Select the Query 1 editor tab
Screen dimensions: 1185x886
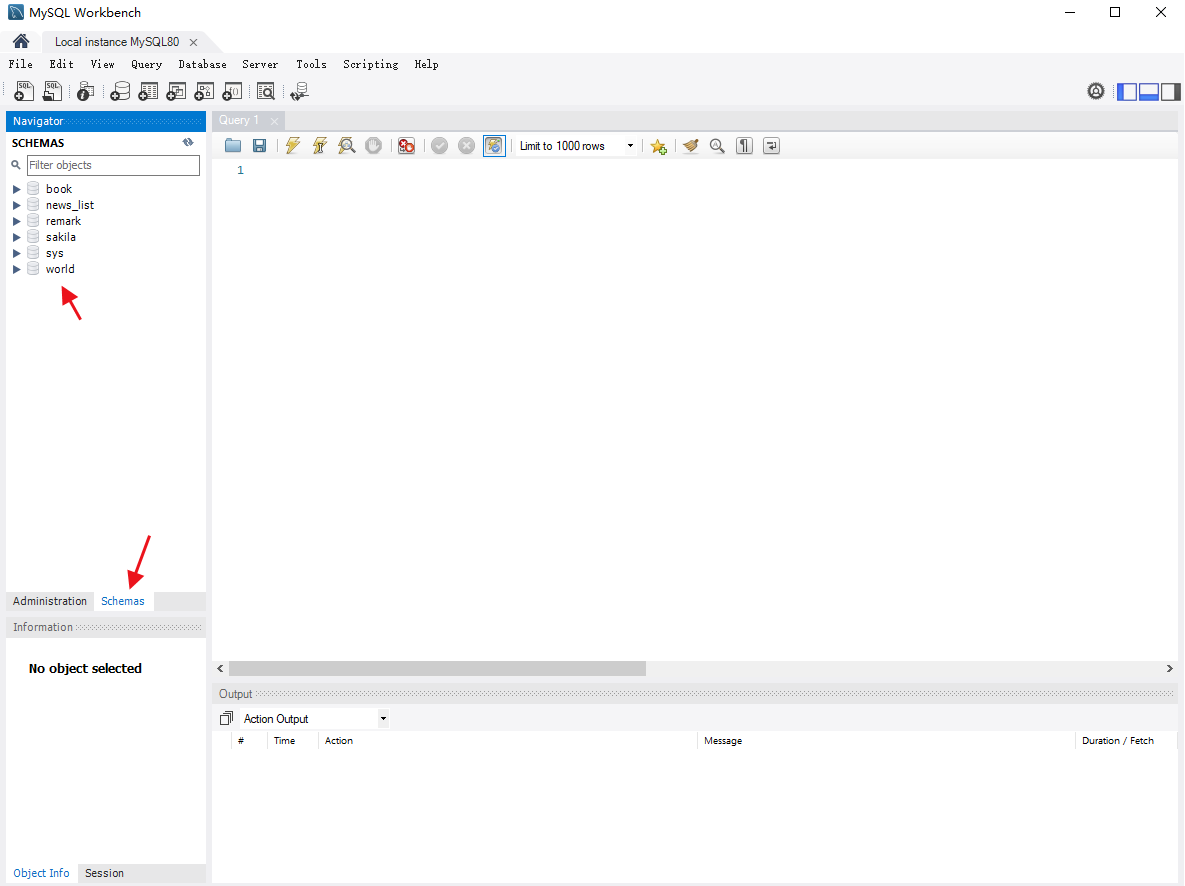239,120
